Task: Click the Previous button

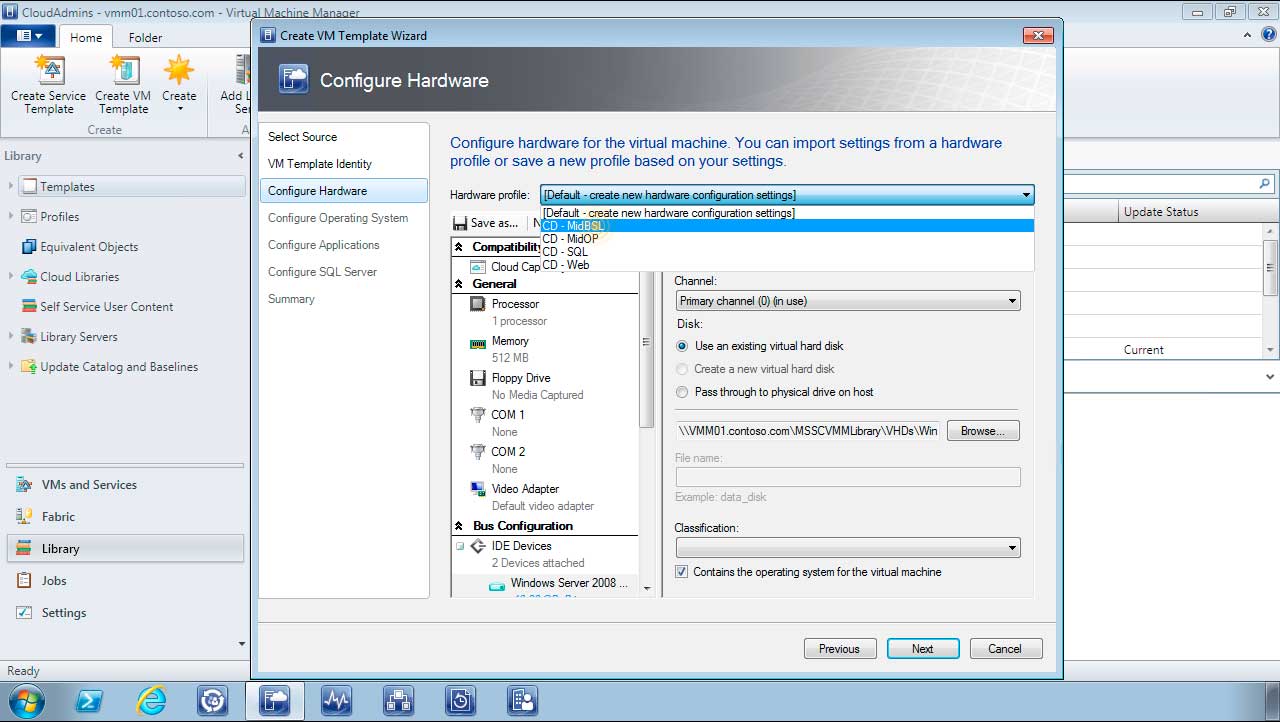Action: coord(840,649)
